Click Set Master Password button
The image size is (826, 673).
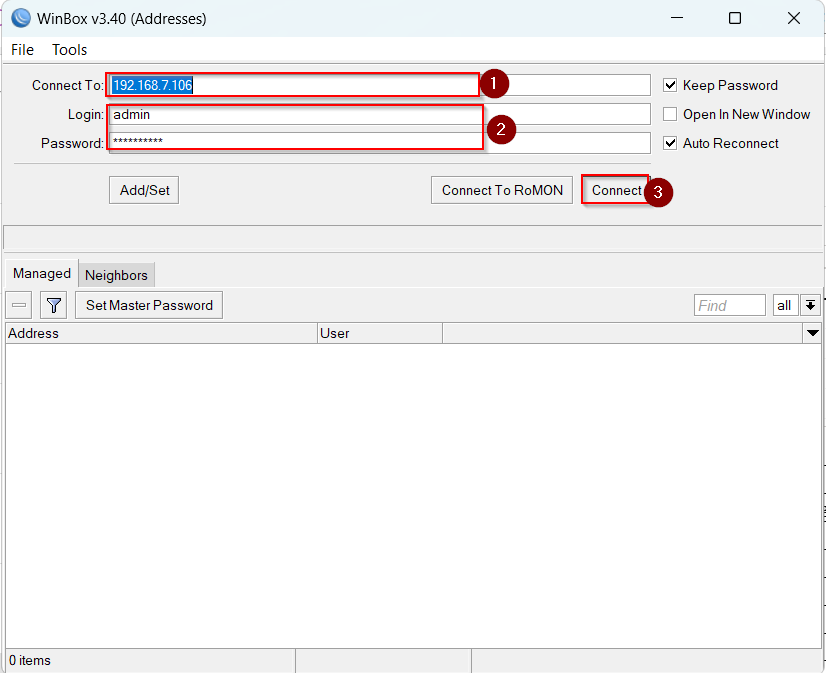point(149,305)
